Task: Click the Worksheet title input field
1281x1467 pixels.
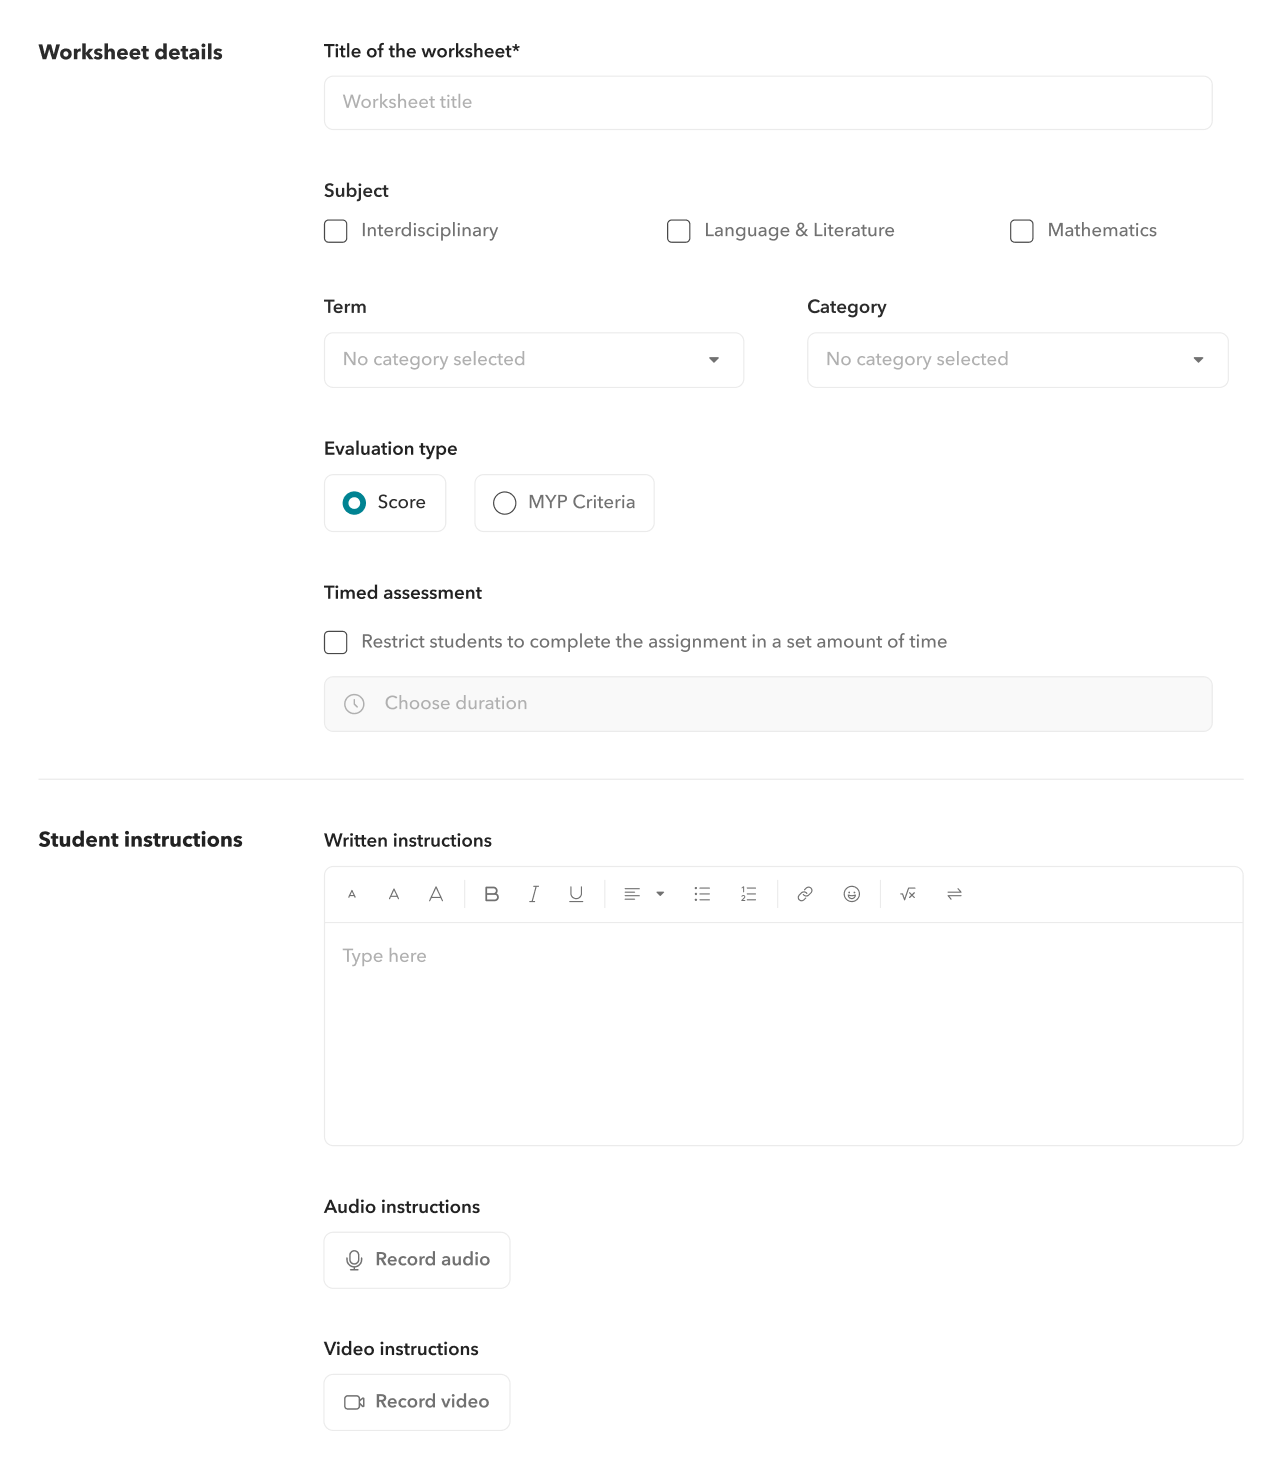Action: pyautogui.click(x=768, y=103)
